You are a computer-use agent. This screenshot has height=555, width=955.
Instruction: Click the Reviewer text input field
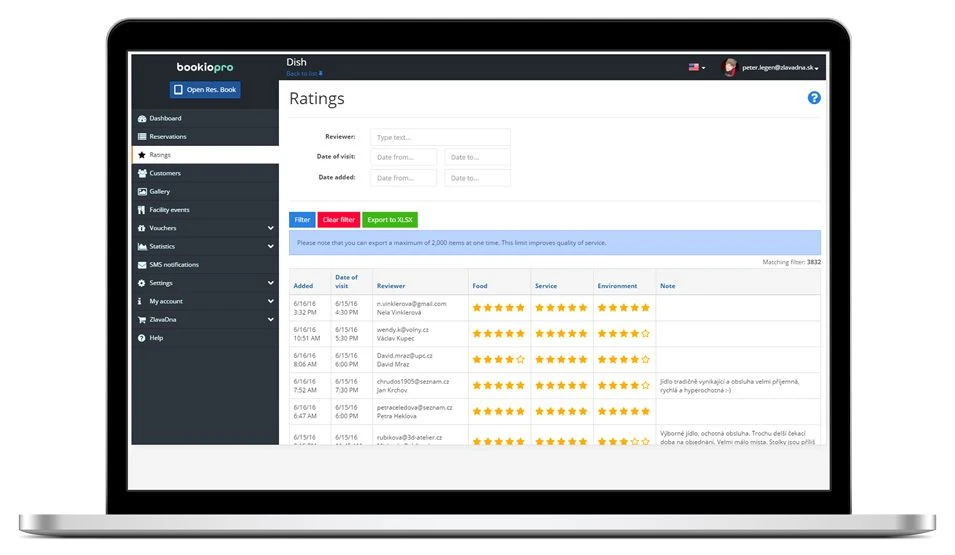[440, 137]
